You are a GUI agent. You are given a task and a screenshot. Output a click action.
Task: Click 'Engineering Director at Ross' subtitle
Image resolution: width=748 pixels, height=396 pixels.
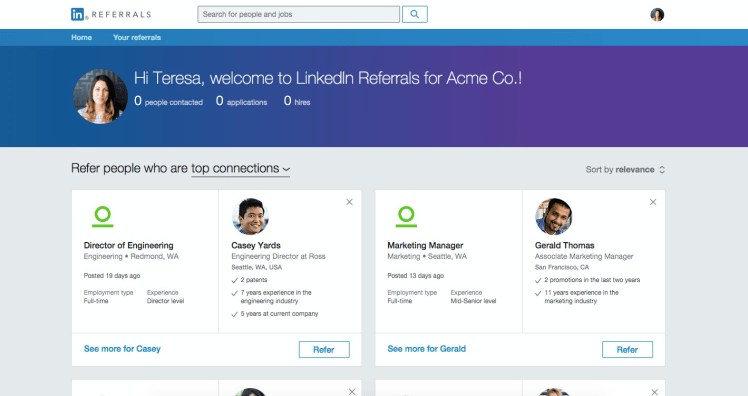coord(278,256)
